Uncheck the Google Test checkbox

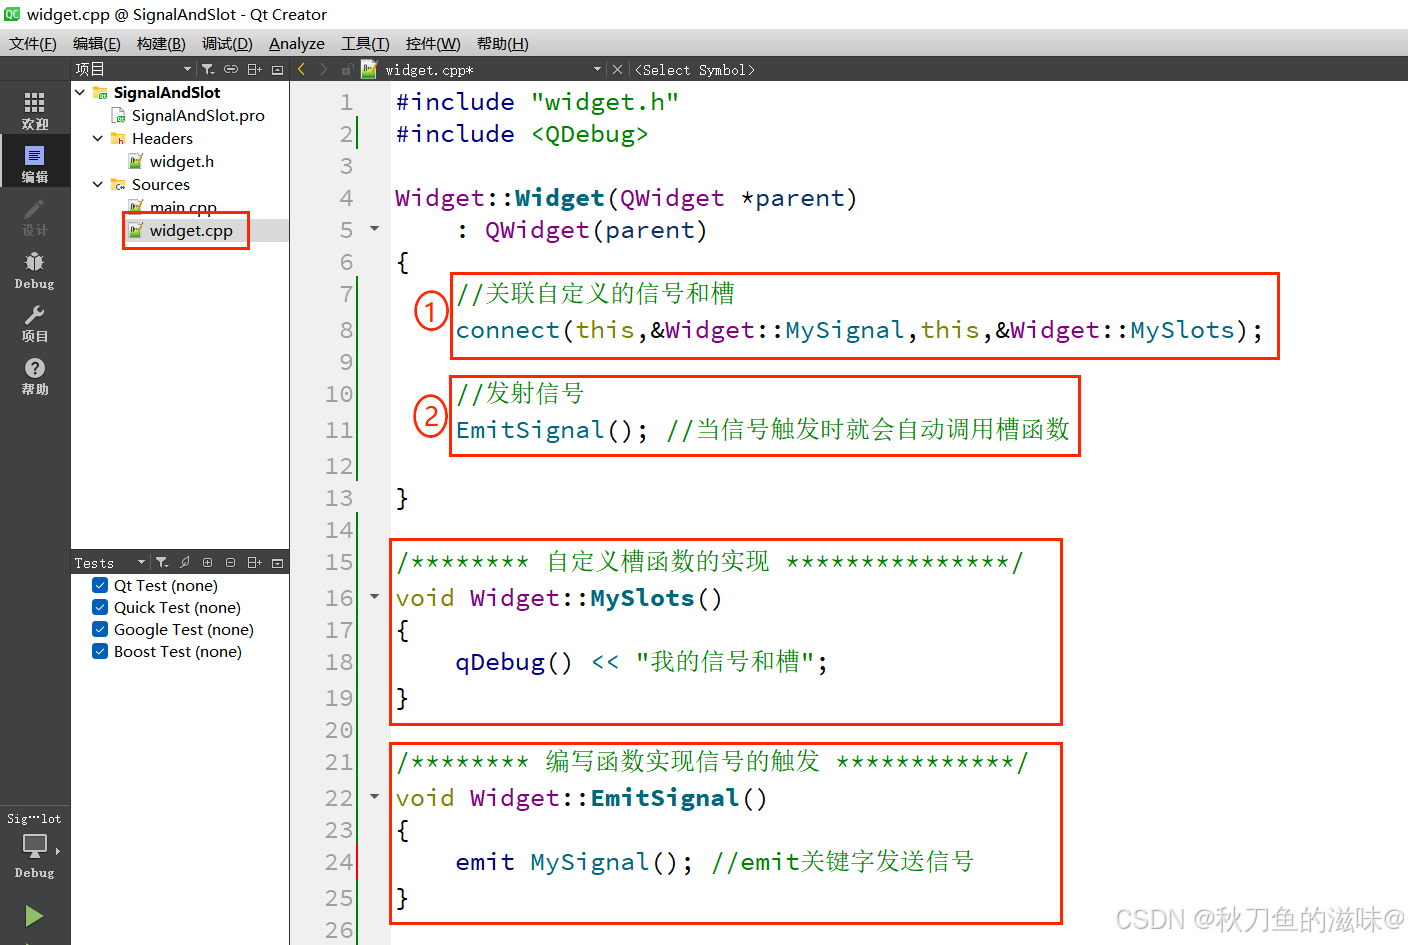coord(100,629)
